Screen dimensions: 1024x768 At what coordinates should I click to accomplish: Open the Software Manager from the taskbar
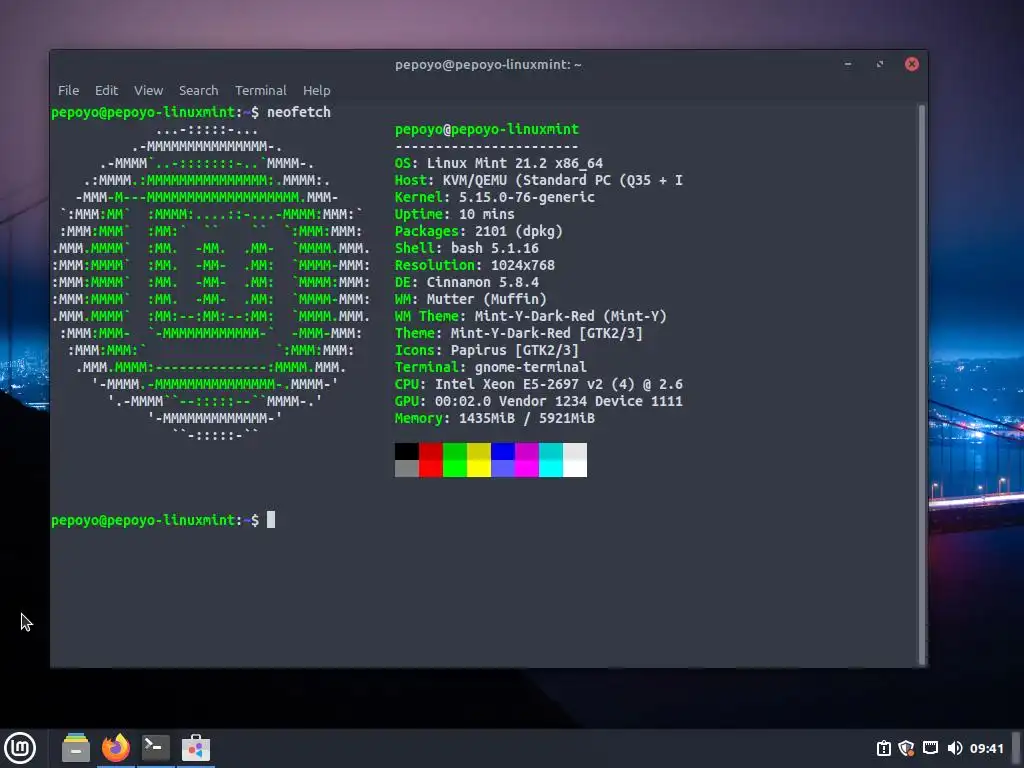pos(195,748)
